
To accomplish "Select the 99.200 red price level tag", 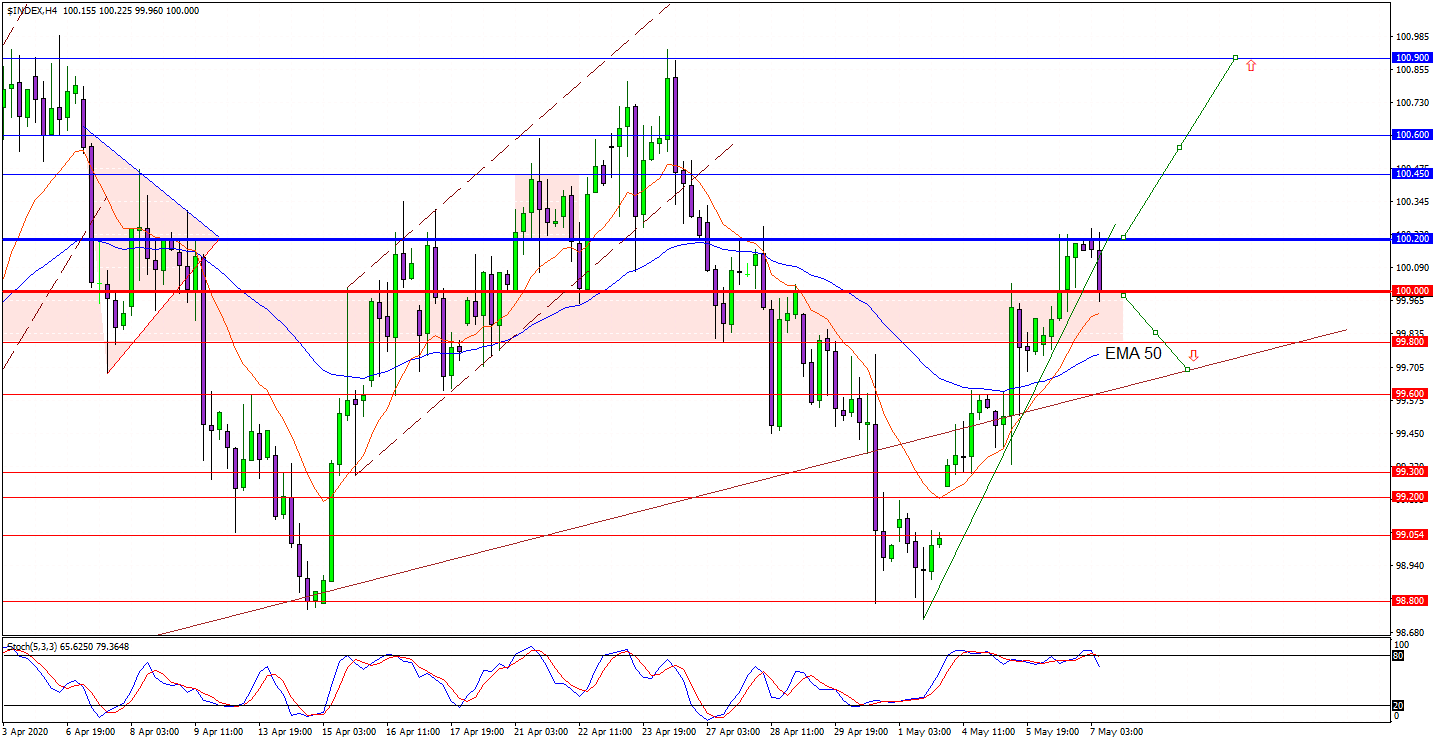I will 1410,497.
